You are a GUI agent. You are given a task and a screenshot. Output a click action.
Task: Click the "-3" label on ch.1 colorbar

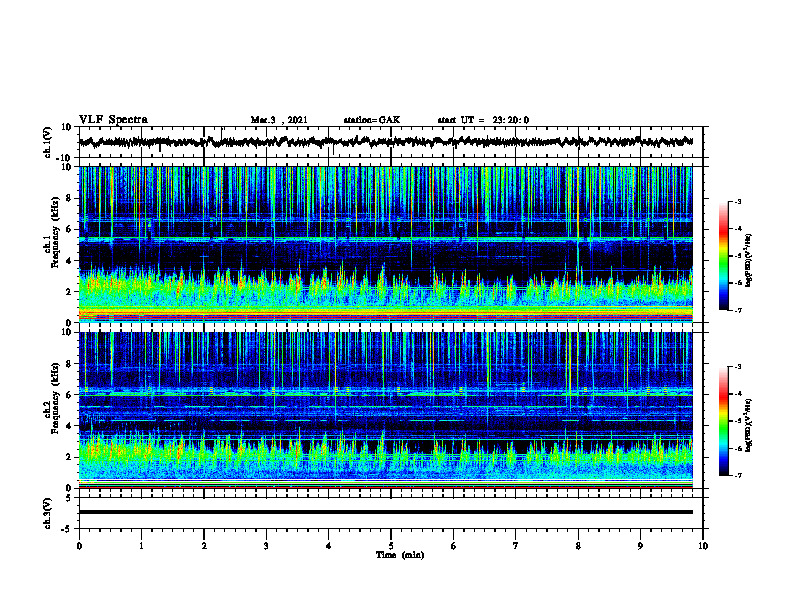click(737, 201)
